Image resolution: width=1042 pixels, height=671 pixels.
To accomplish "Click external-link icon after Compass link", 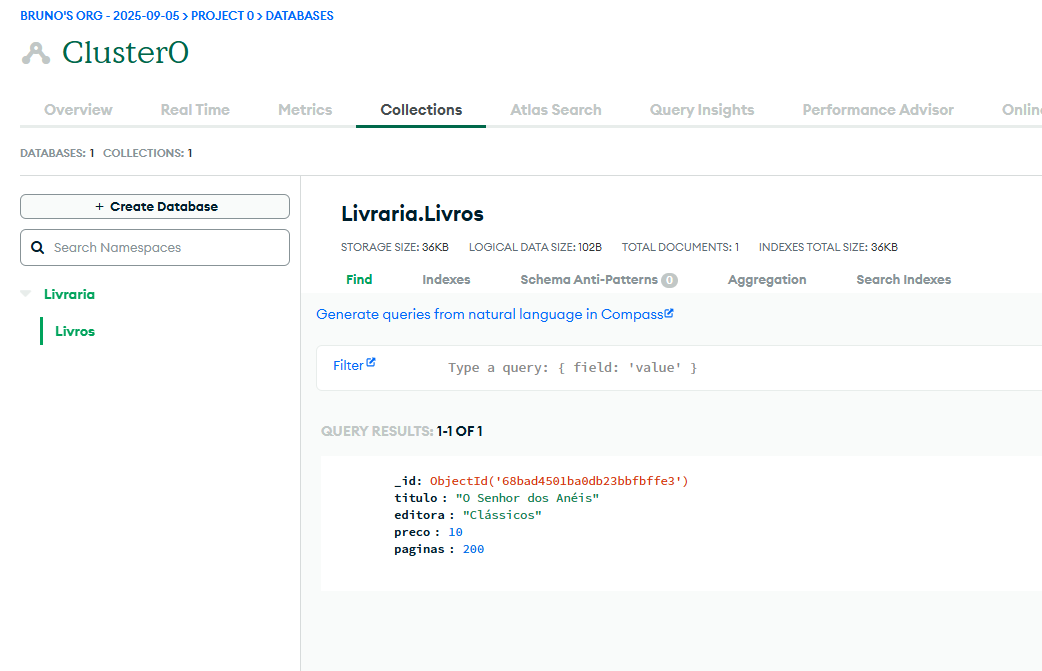I will [669, 313].
